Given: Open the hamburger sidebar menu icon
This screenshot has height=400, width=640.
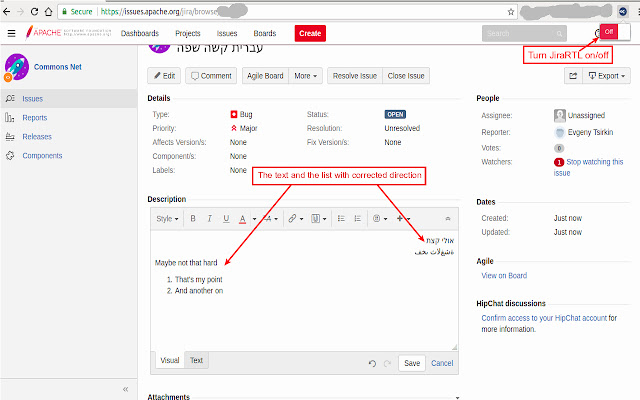Looking at the screenshot, I should pyautogui.click(x=11, y=33).
